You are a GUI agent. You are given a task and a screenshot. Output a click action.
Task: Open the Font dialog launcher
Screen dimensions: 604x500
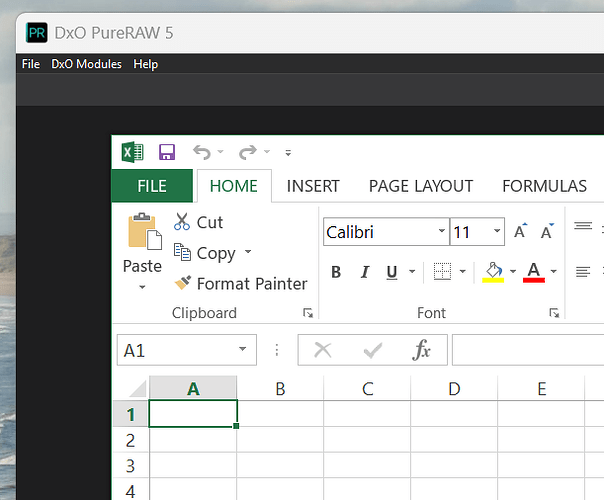[554, 313]
